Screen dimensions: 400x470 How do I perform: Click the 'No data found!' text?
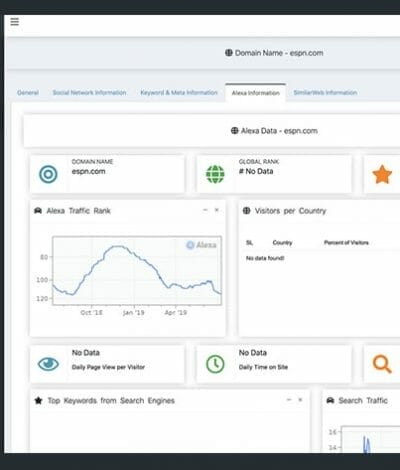[x=265, y=258]
